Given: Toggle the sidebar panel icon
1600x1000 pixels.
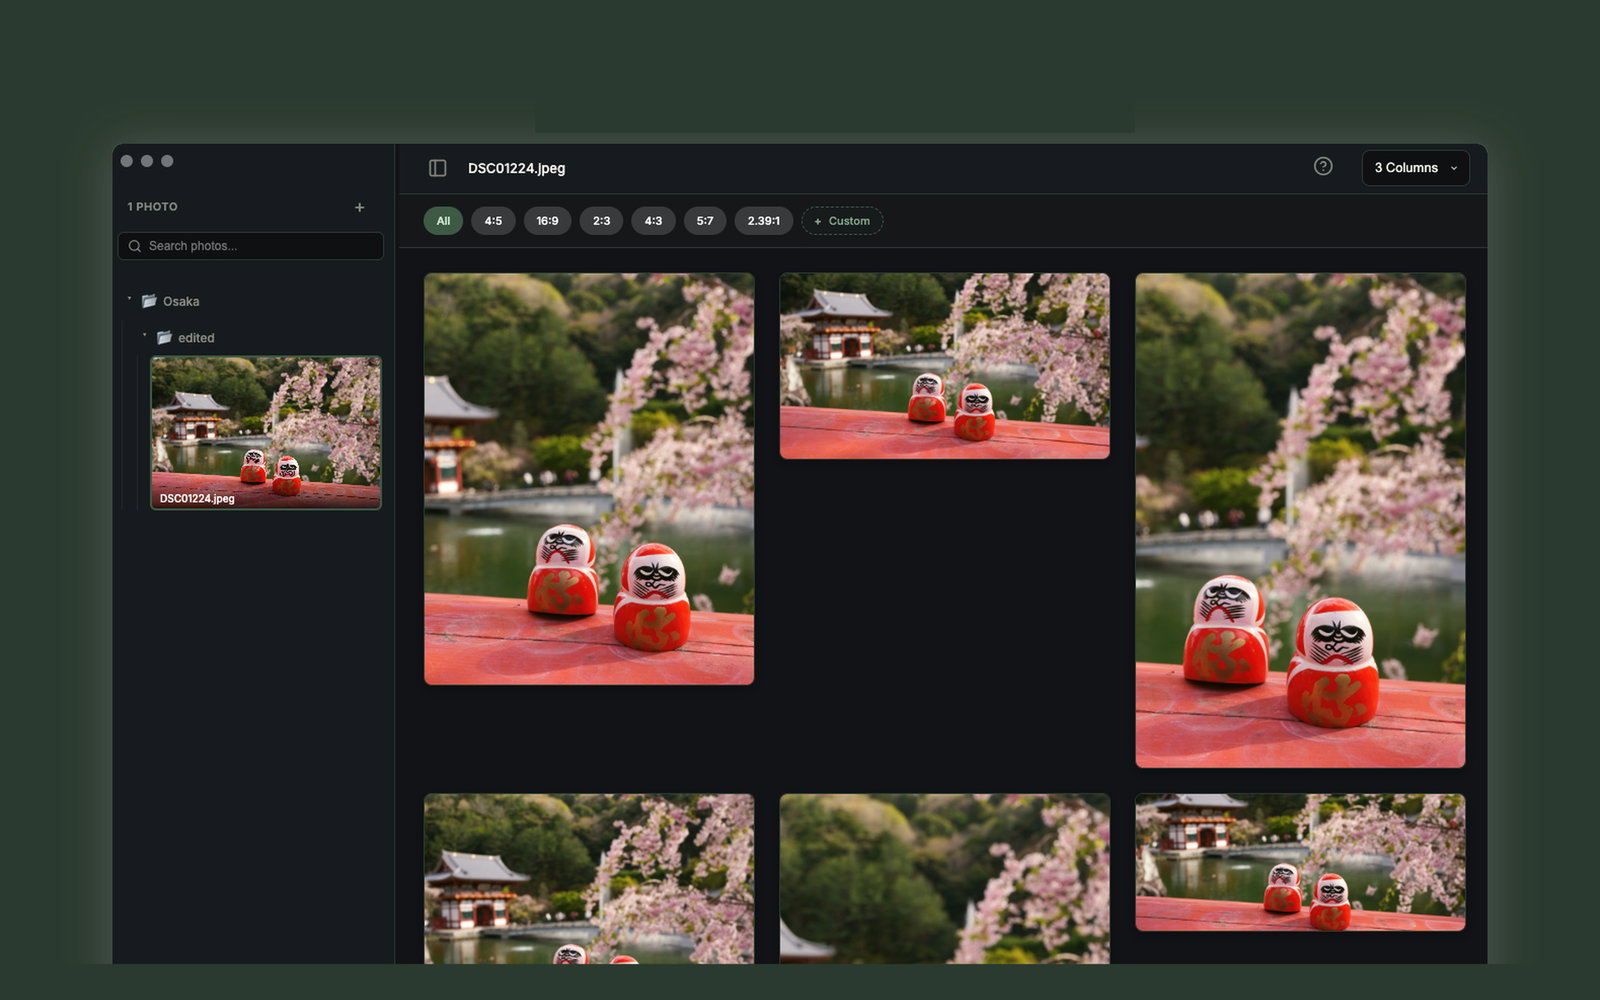Looking at the screenshot, I should 437,168.
